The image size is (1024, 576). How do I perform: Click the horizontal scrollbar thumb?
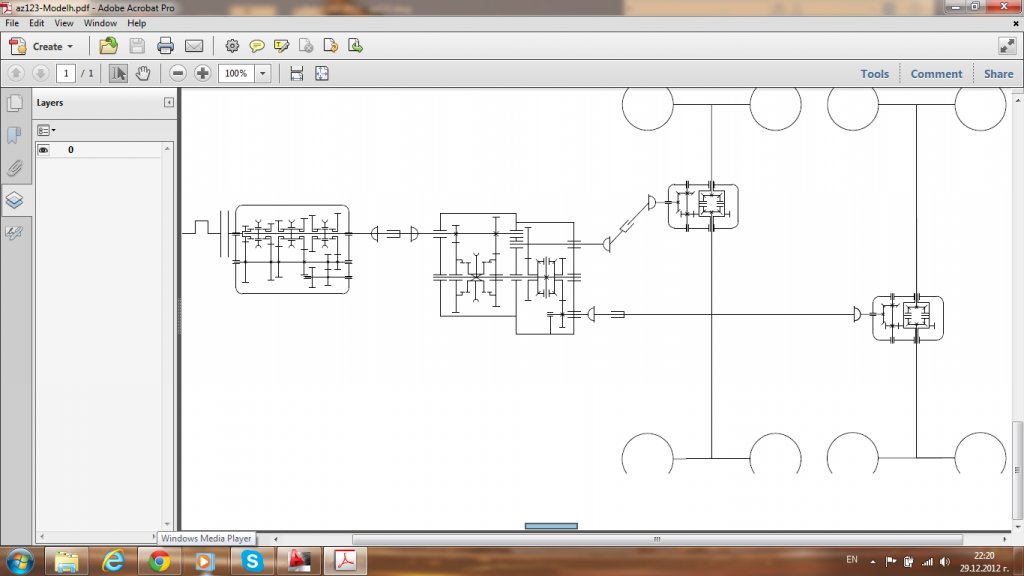(551, 526)
